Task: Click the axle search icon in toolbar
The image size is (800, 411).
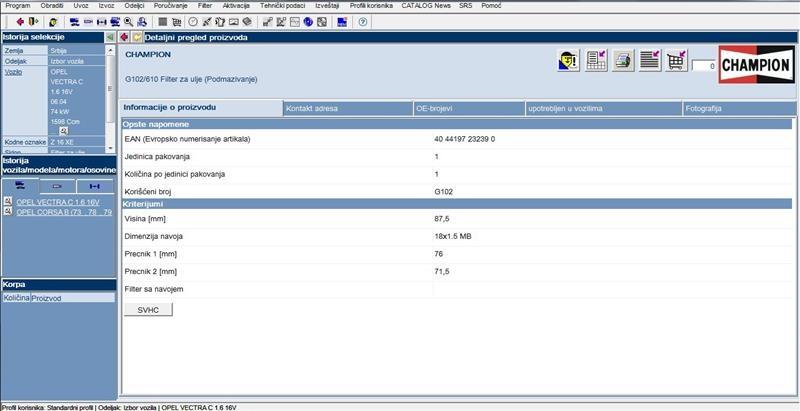Action: pos(102,21)
